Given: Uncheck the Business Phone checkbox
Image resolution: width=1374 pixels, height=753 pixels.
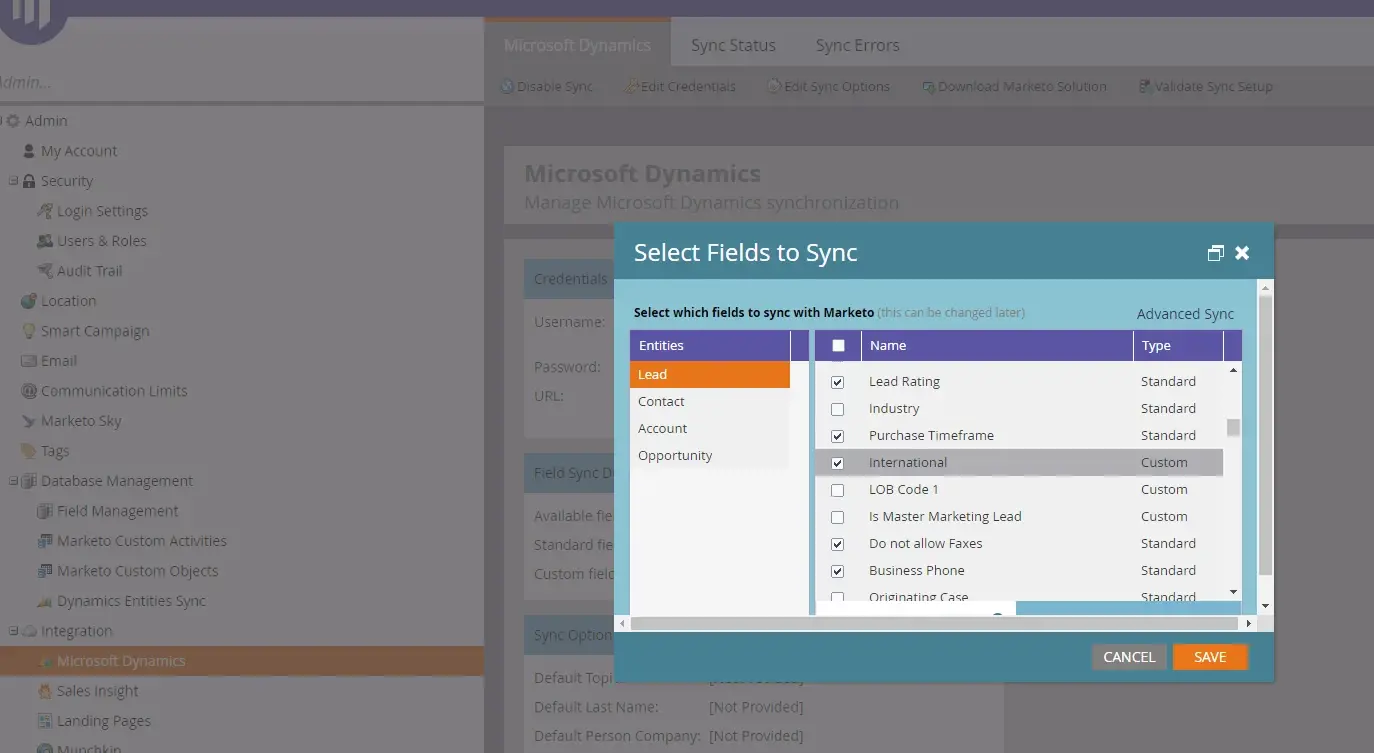Looking at the screenshot, I should (838, 571).
